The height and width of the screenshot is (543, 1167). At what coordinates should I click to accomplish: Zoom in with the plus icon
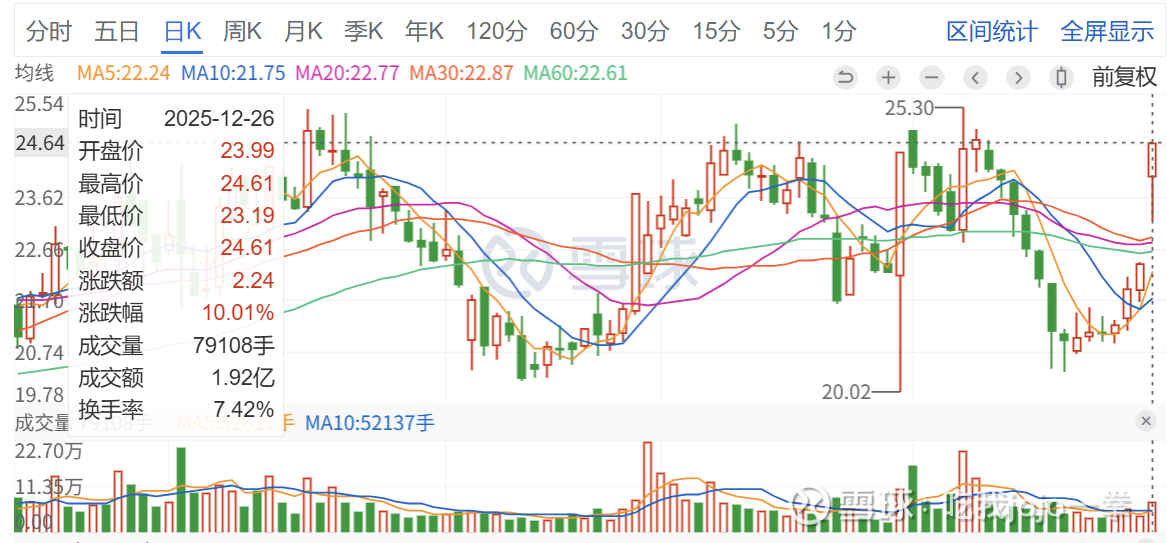point(888,77)
